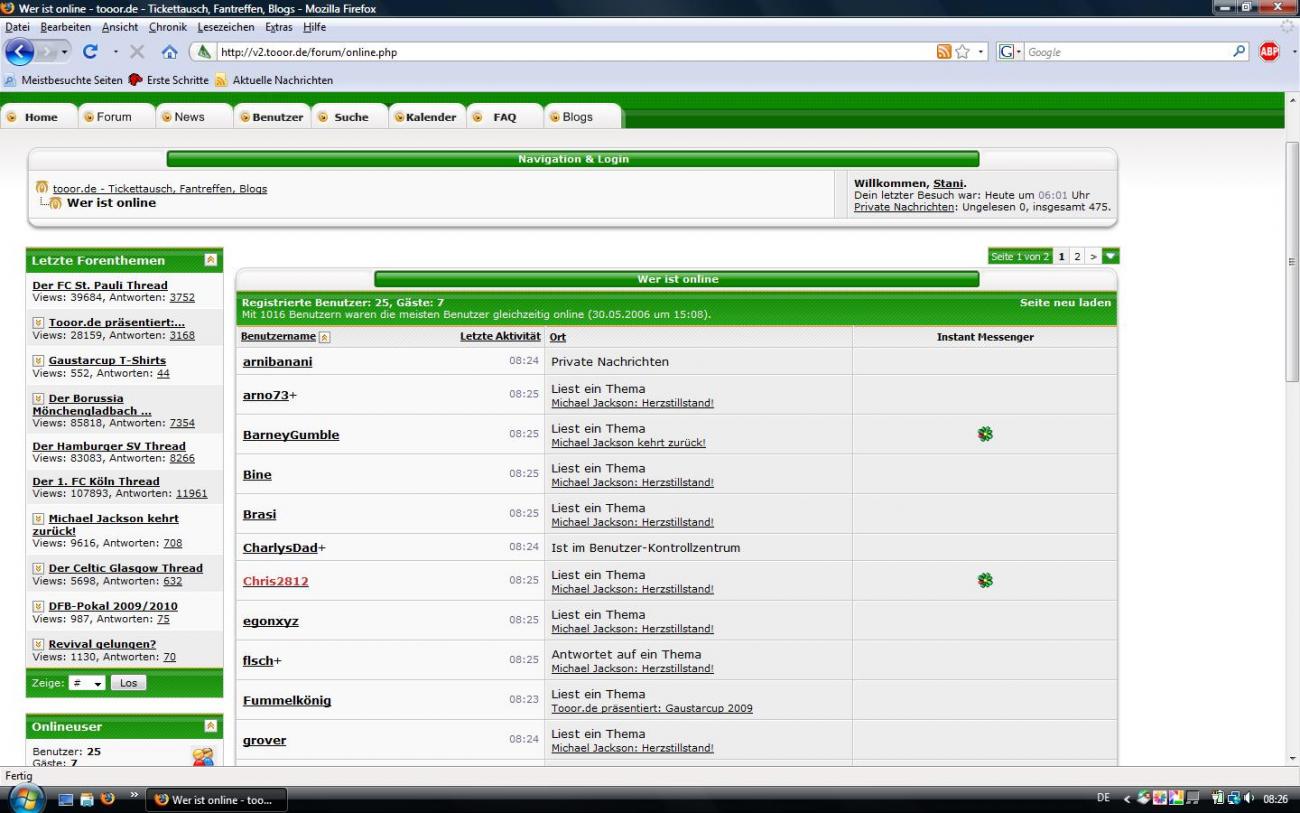1300x813 pixels.
Task: Click the browser Home icon
Action: [x=170, y=52]
